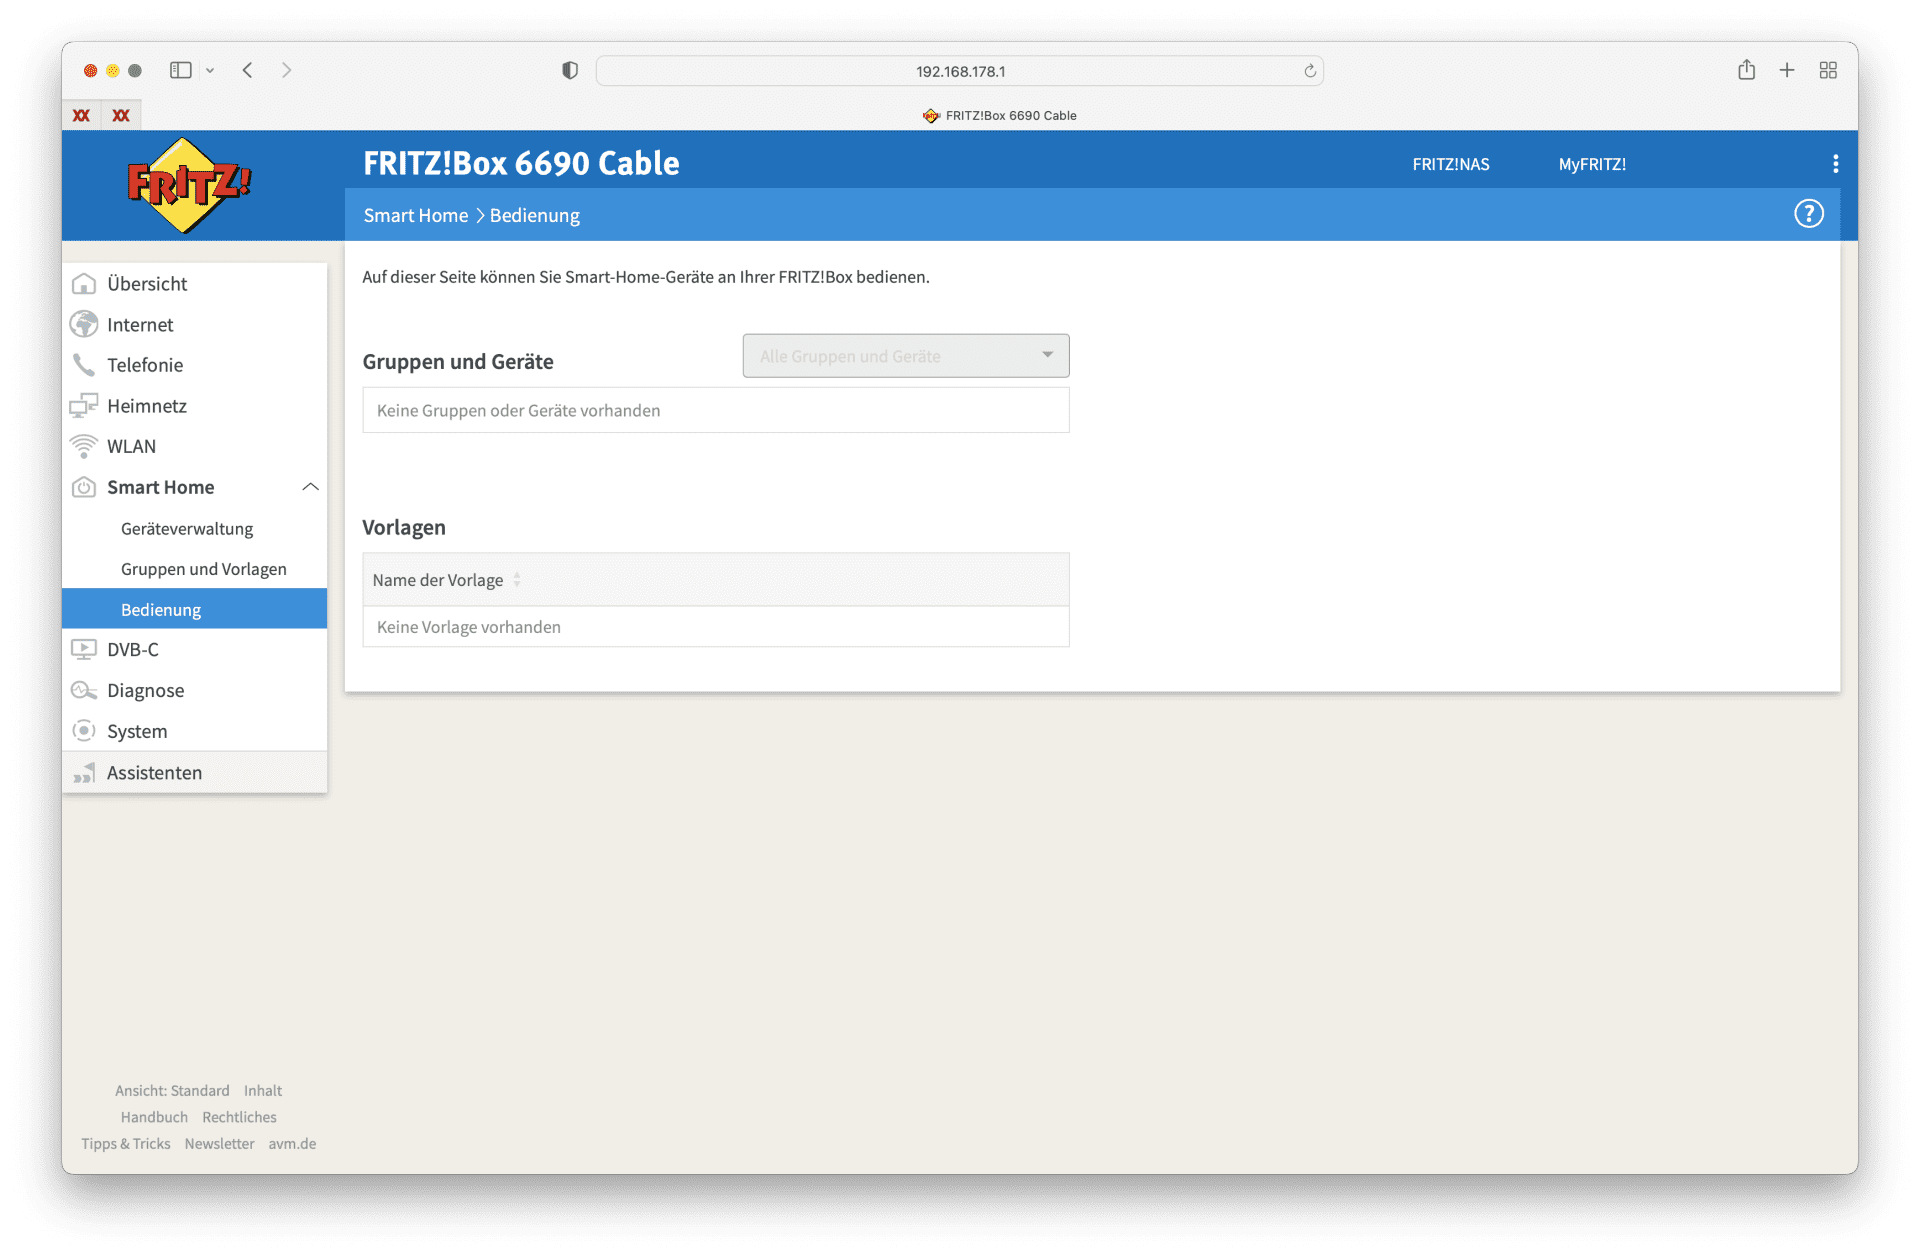Open the sidebar dropdown arrow in Safari
The width and height of the screenshot is (1920, 1256).
[x=210, y=70]
